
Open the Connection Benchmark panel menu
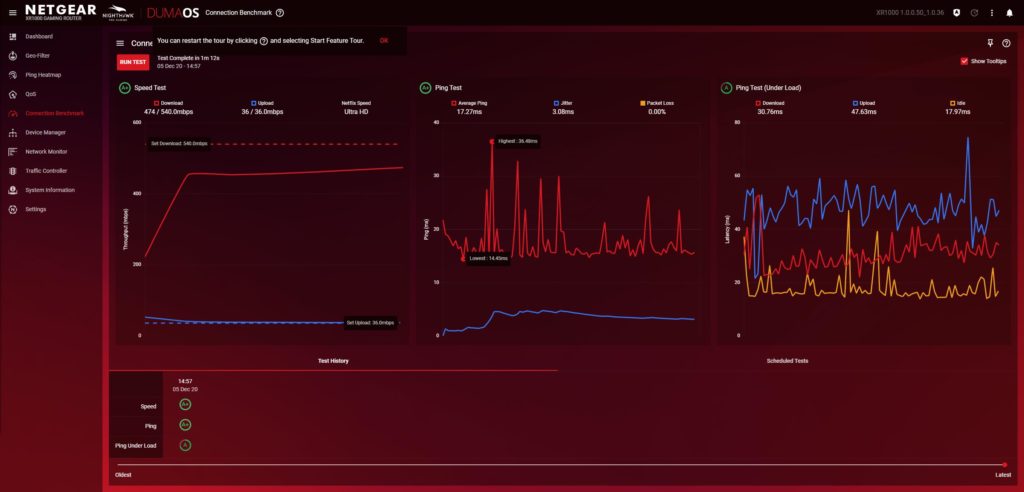coord(120,43)
